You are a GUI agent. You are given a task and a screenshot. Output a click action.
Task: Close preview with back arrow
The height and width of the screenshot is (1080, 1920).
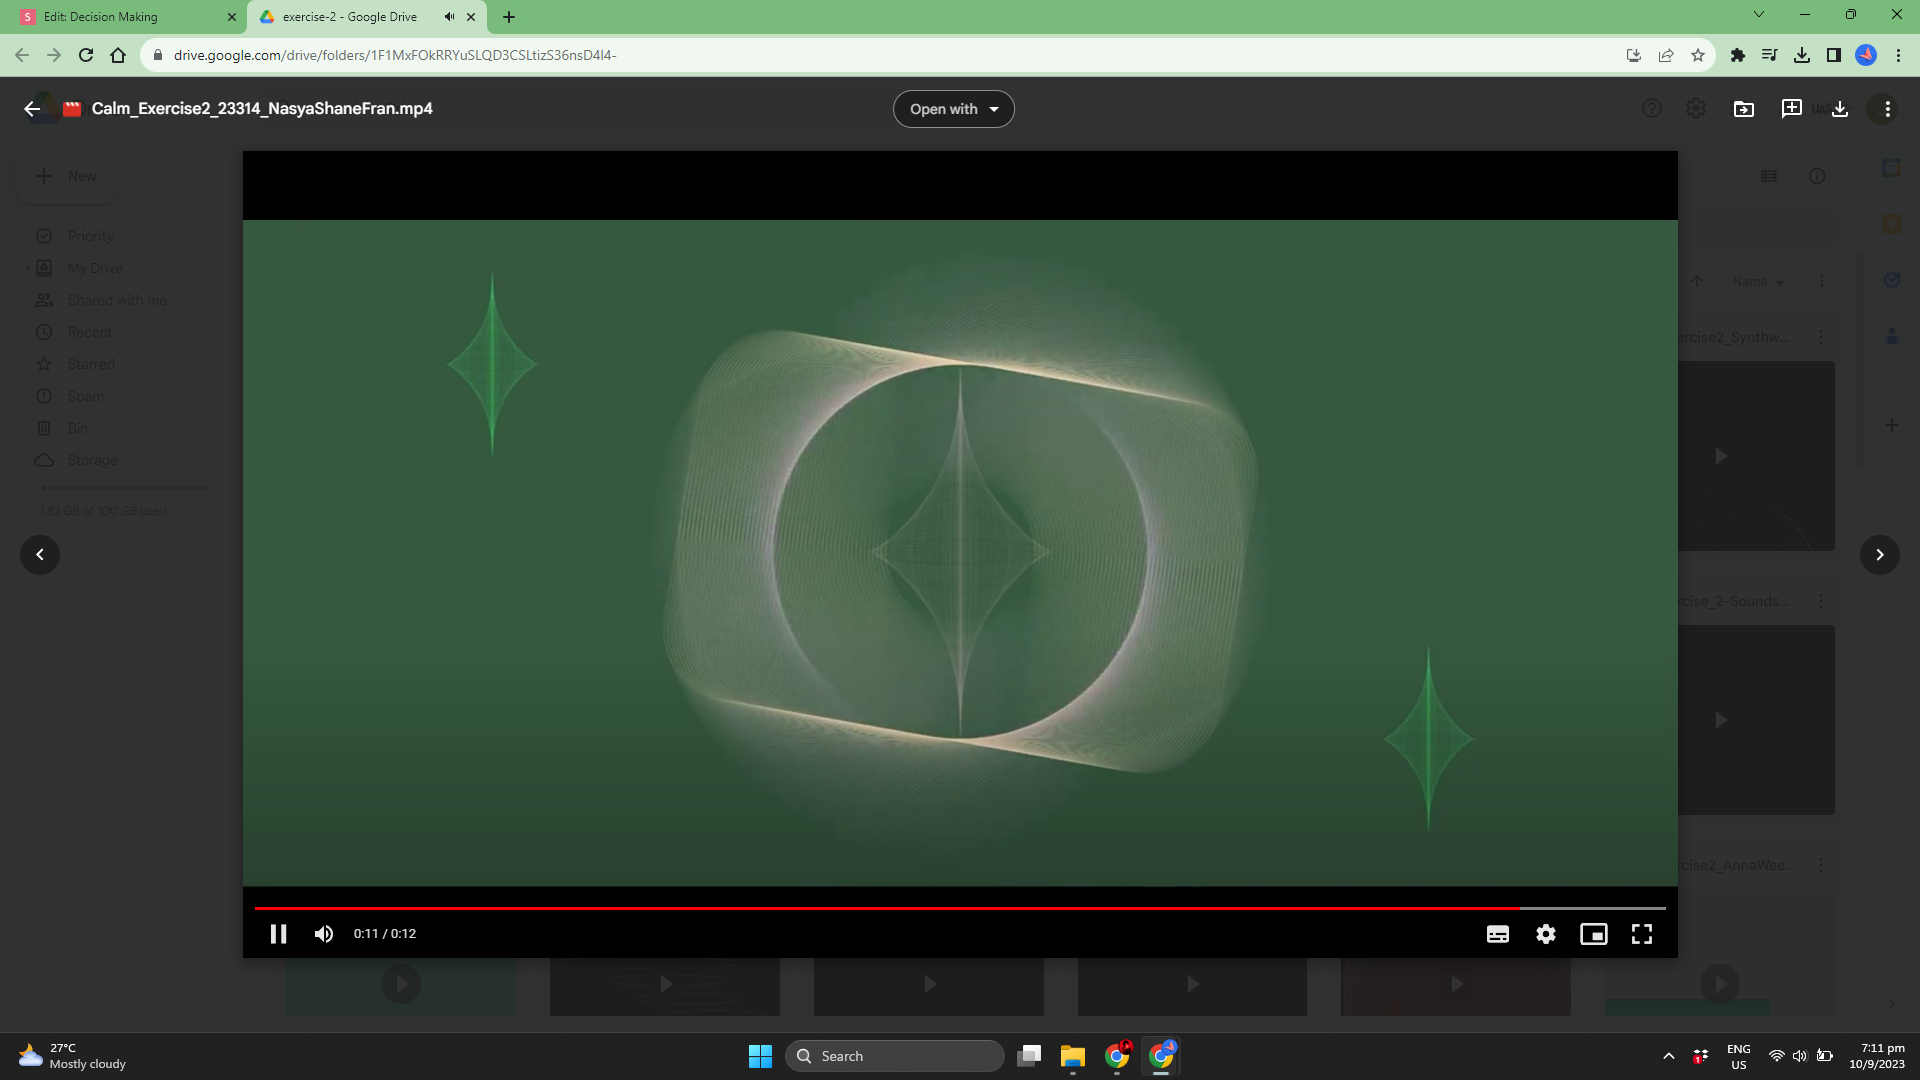(x=32, y=109)
